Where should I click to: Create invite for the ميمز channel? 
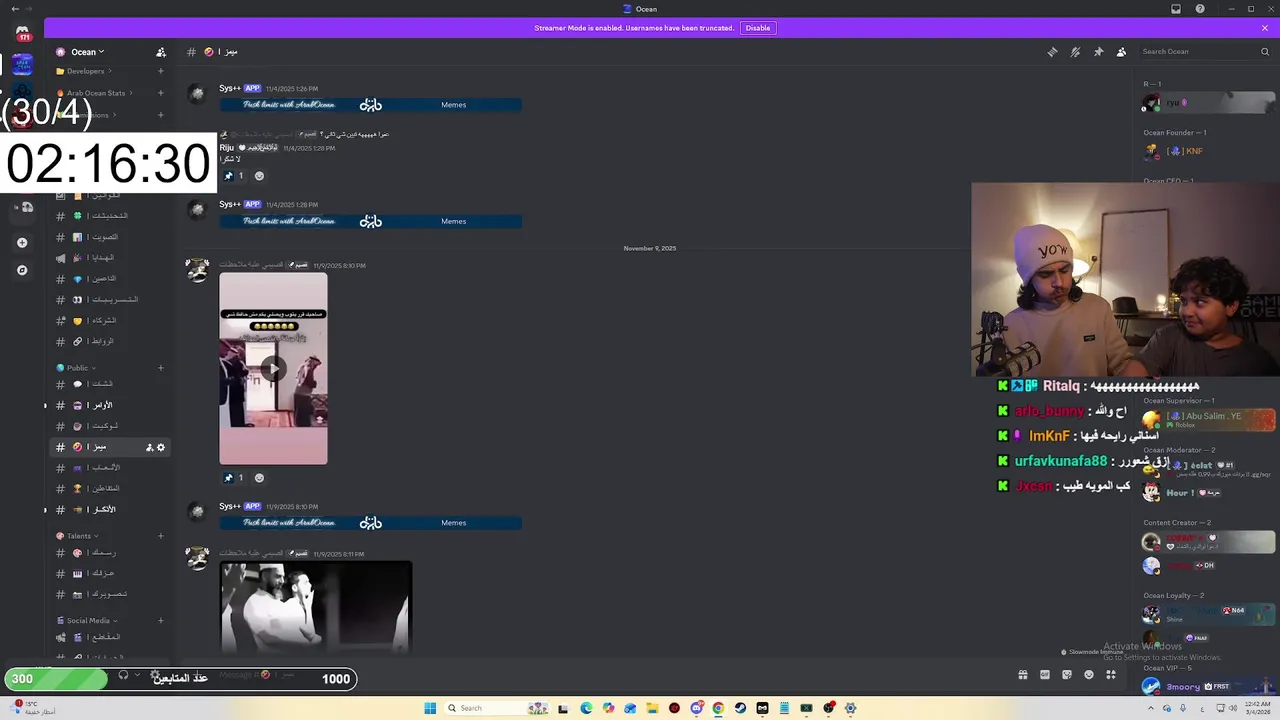pyautogui.click(x=149, y=447)
